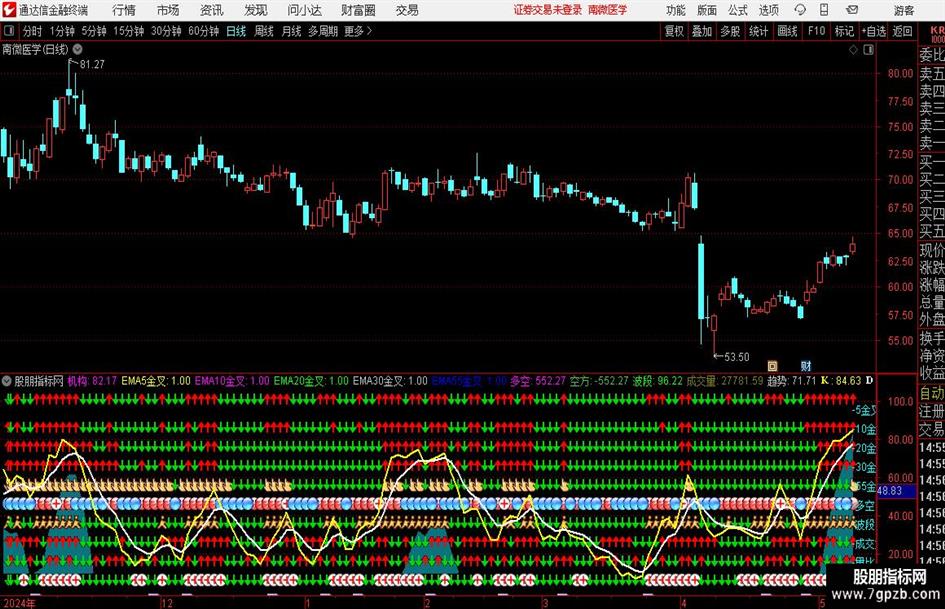Click the 游客 guest account label
The width and height of the screenshot is (945, 609).
(x=904, y=10)
